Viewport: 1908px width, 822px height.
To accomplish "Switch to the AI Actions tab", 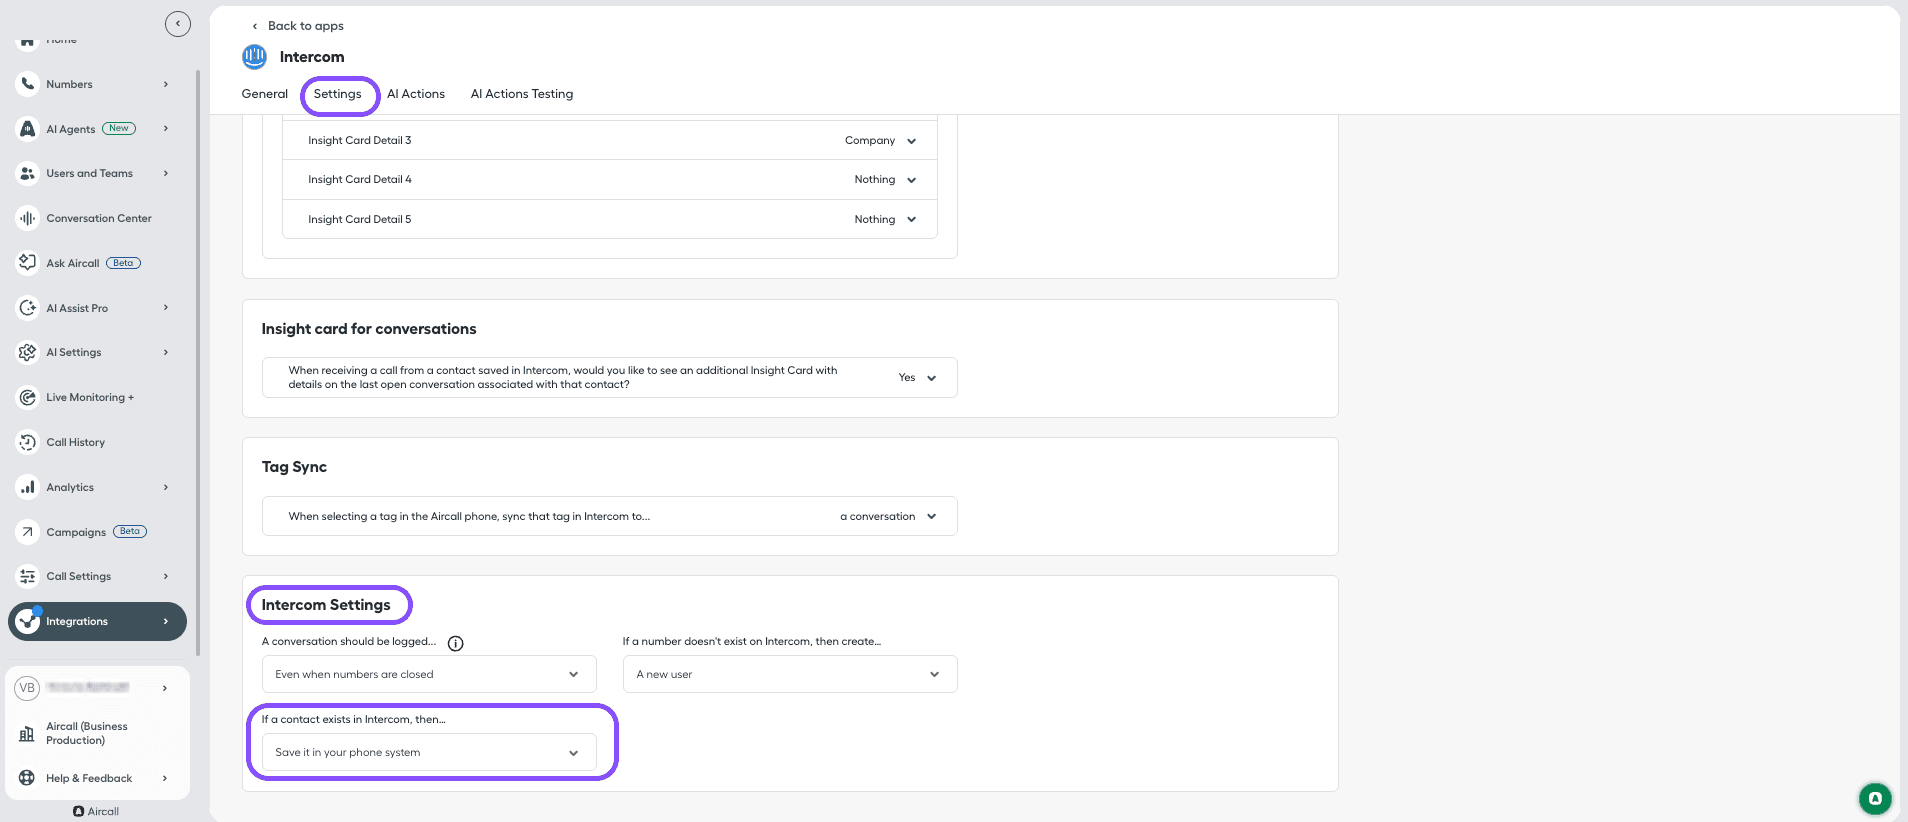I will [x=416, y=94].
